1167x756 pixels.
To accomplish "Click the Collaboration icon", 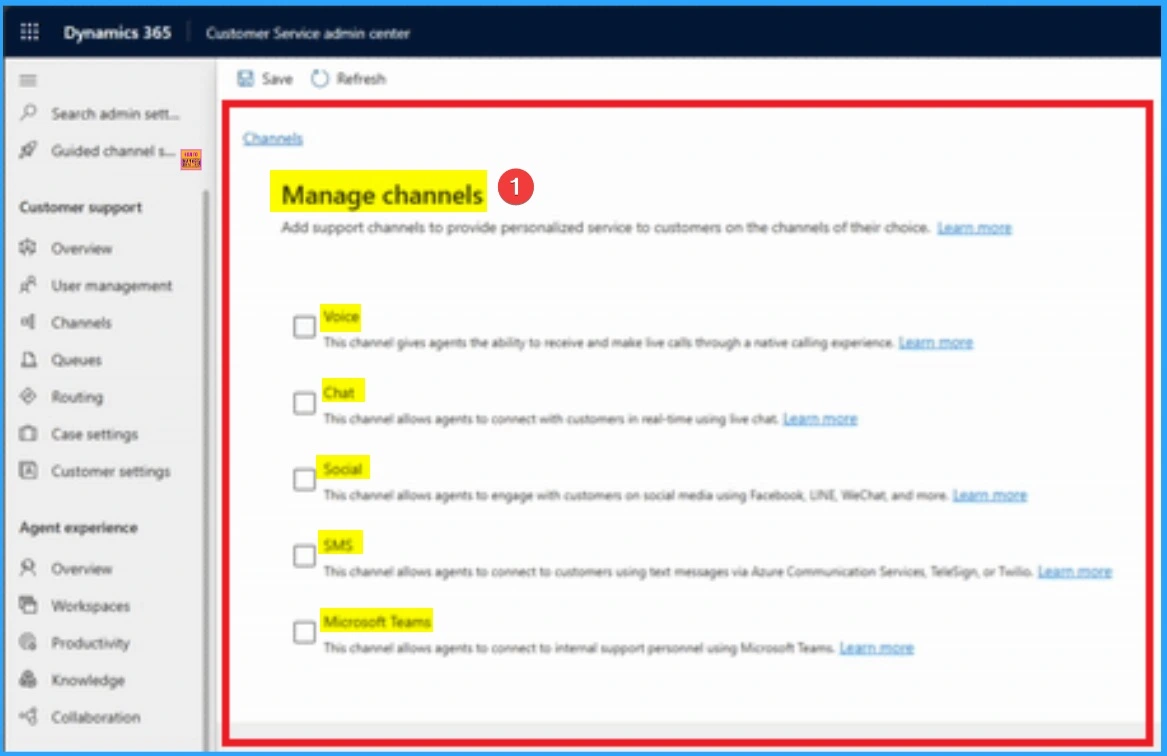I will tap(28, 717).
